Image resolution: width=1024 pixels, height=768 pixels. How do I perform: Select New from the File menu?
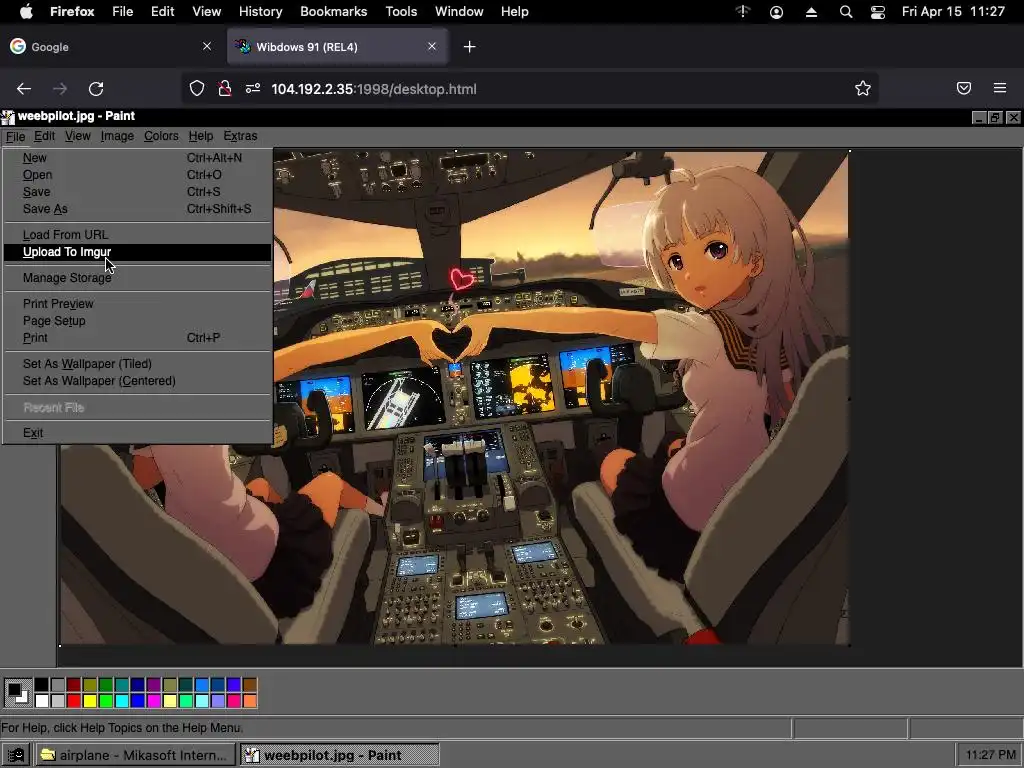[137, 158]
